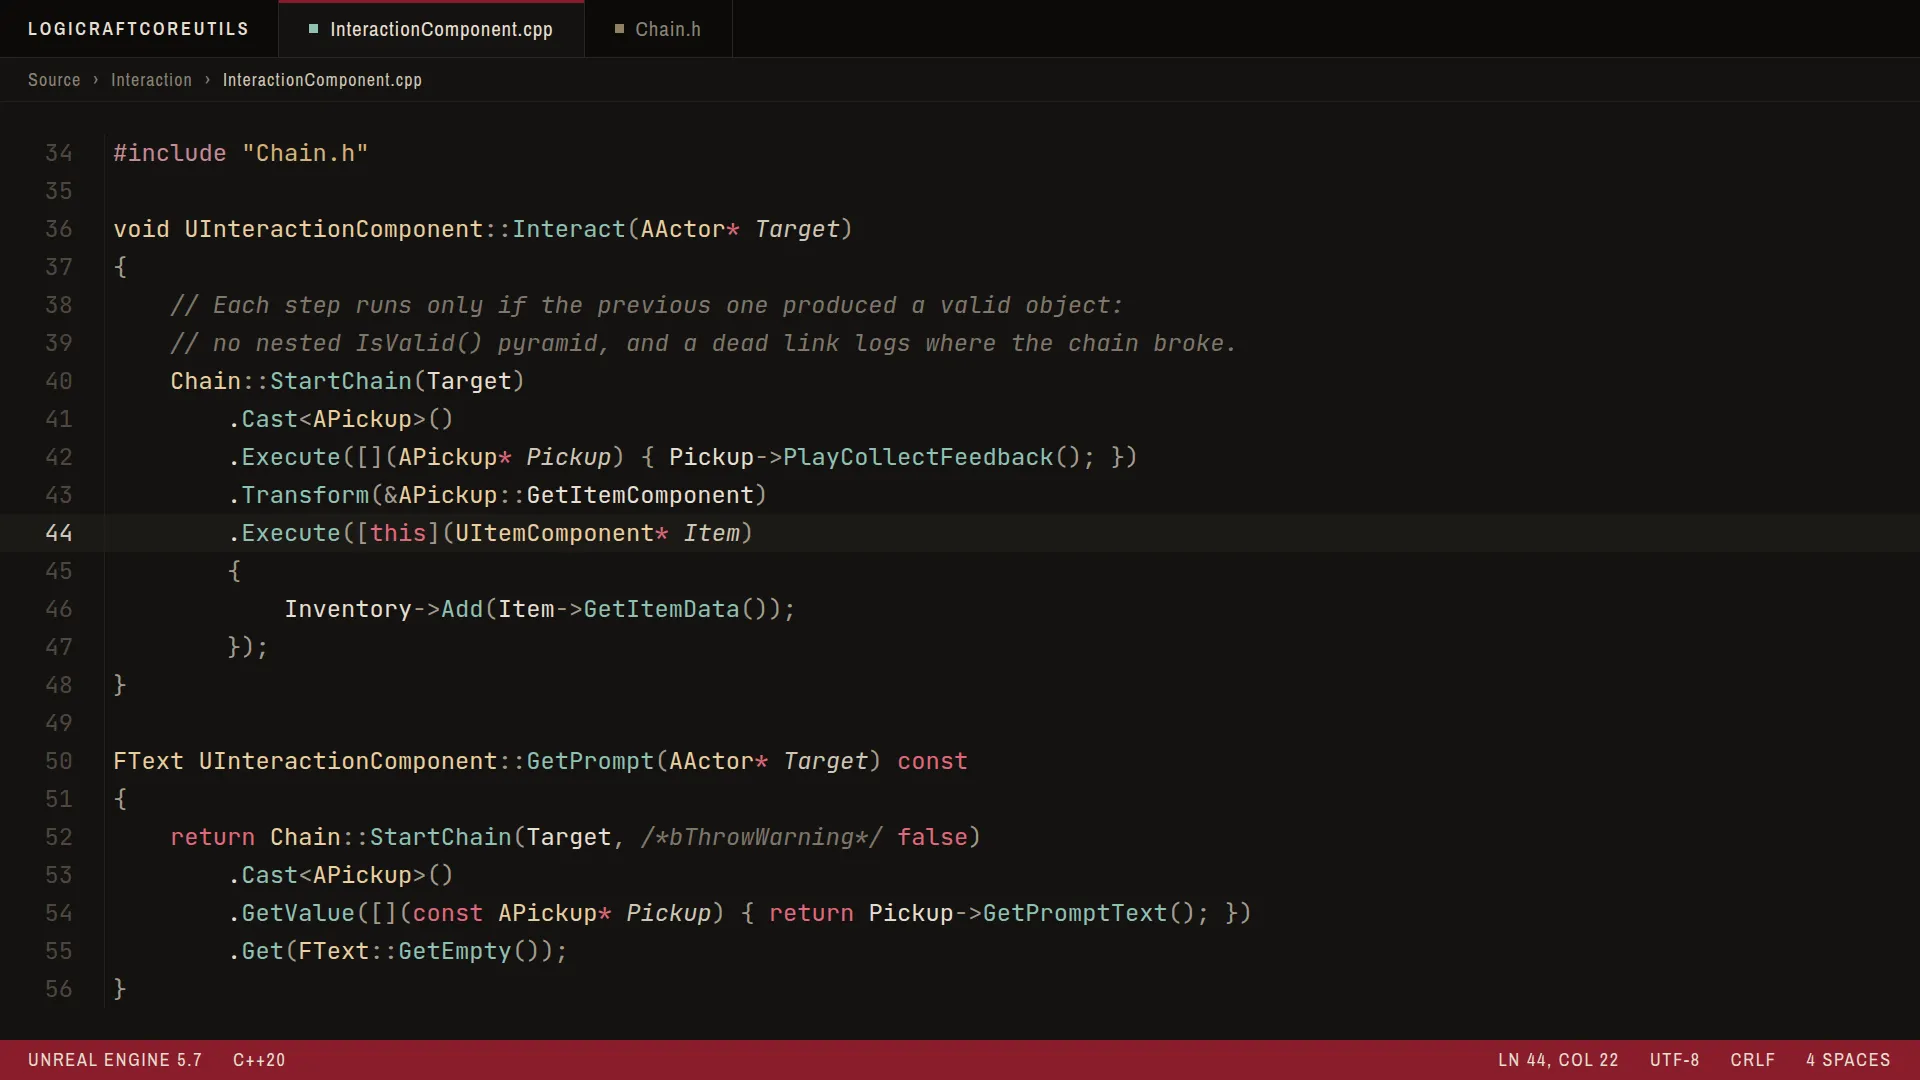The height and width of the screenshot is (1080, 1920).
Task: Click GetPromptText on line 54
Action: pos(1075,913)
